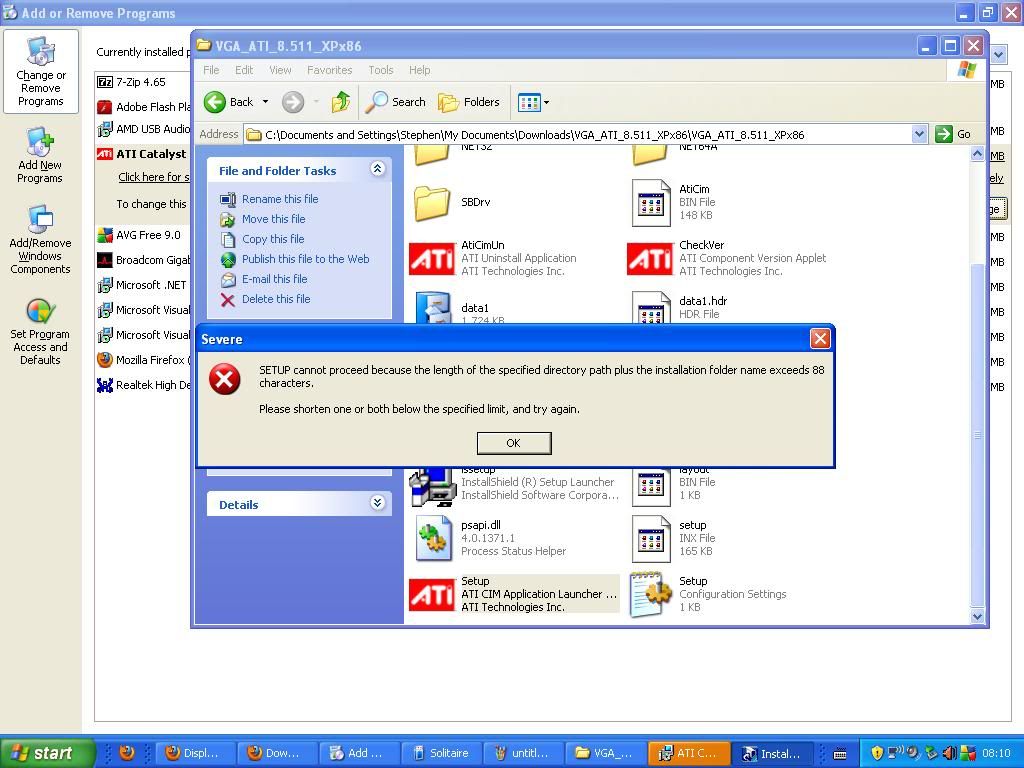Open the File menu in Explorer
The width and height of the screenshot is (1024, 768).
point(211,70)
